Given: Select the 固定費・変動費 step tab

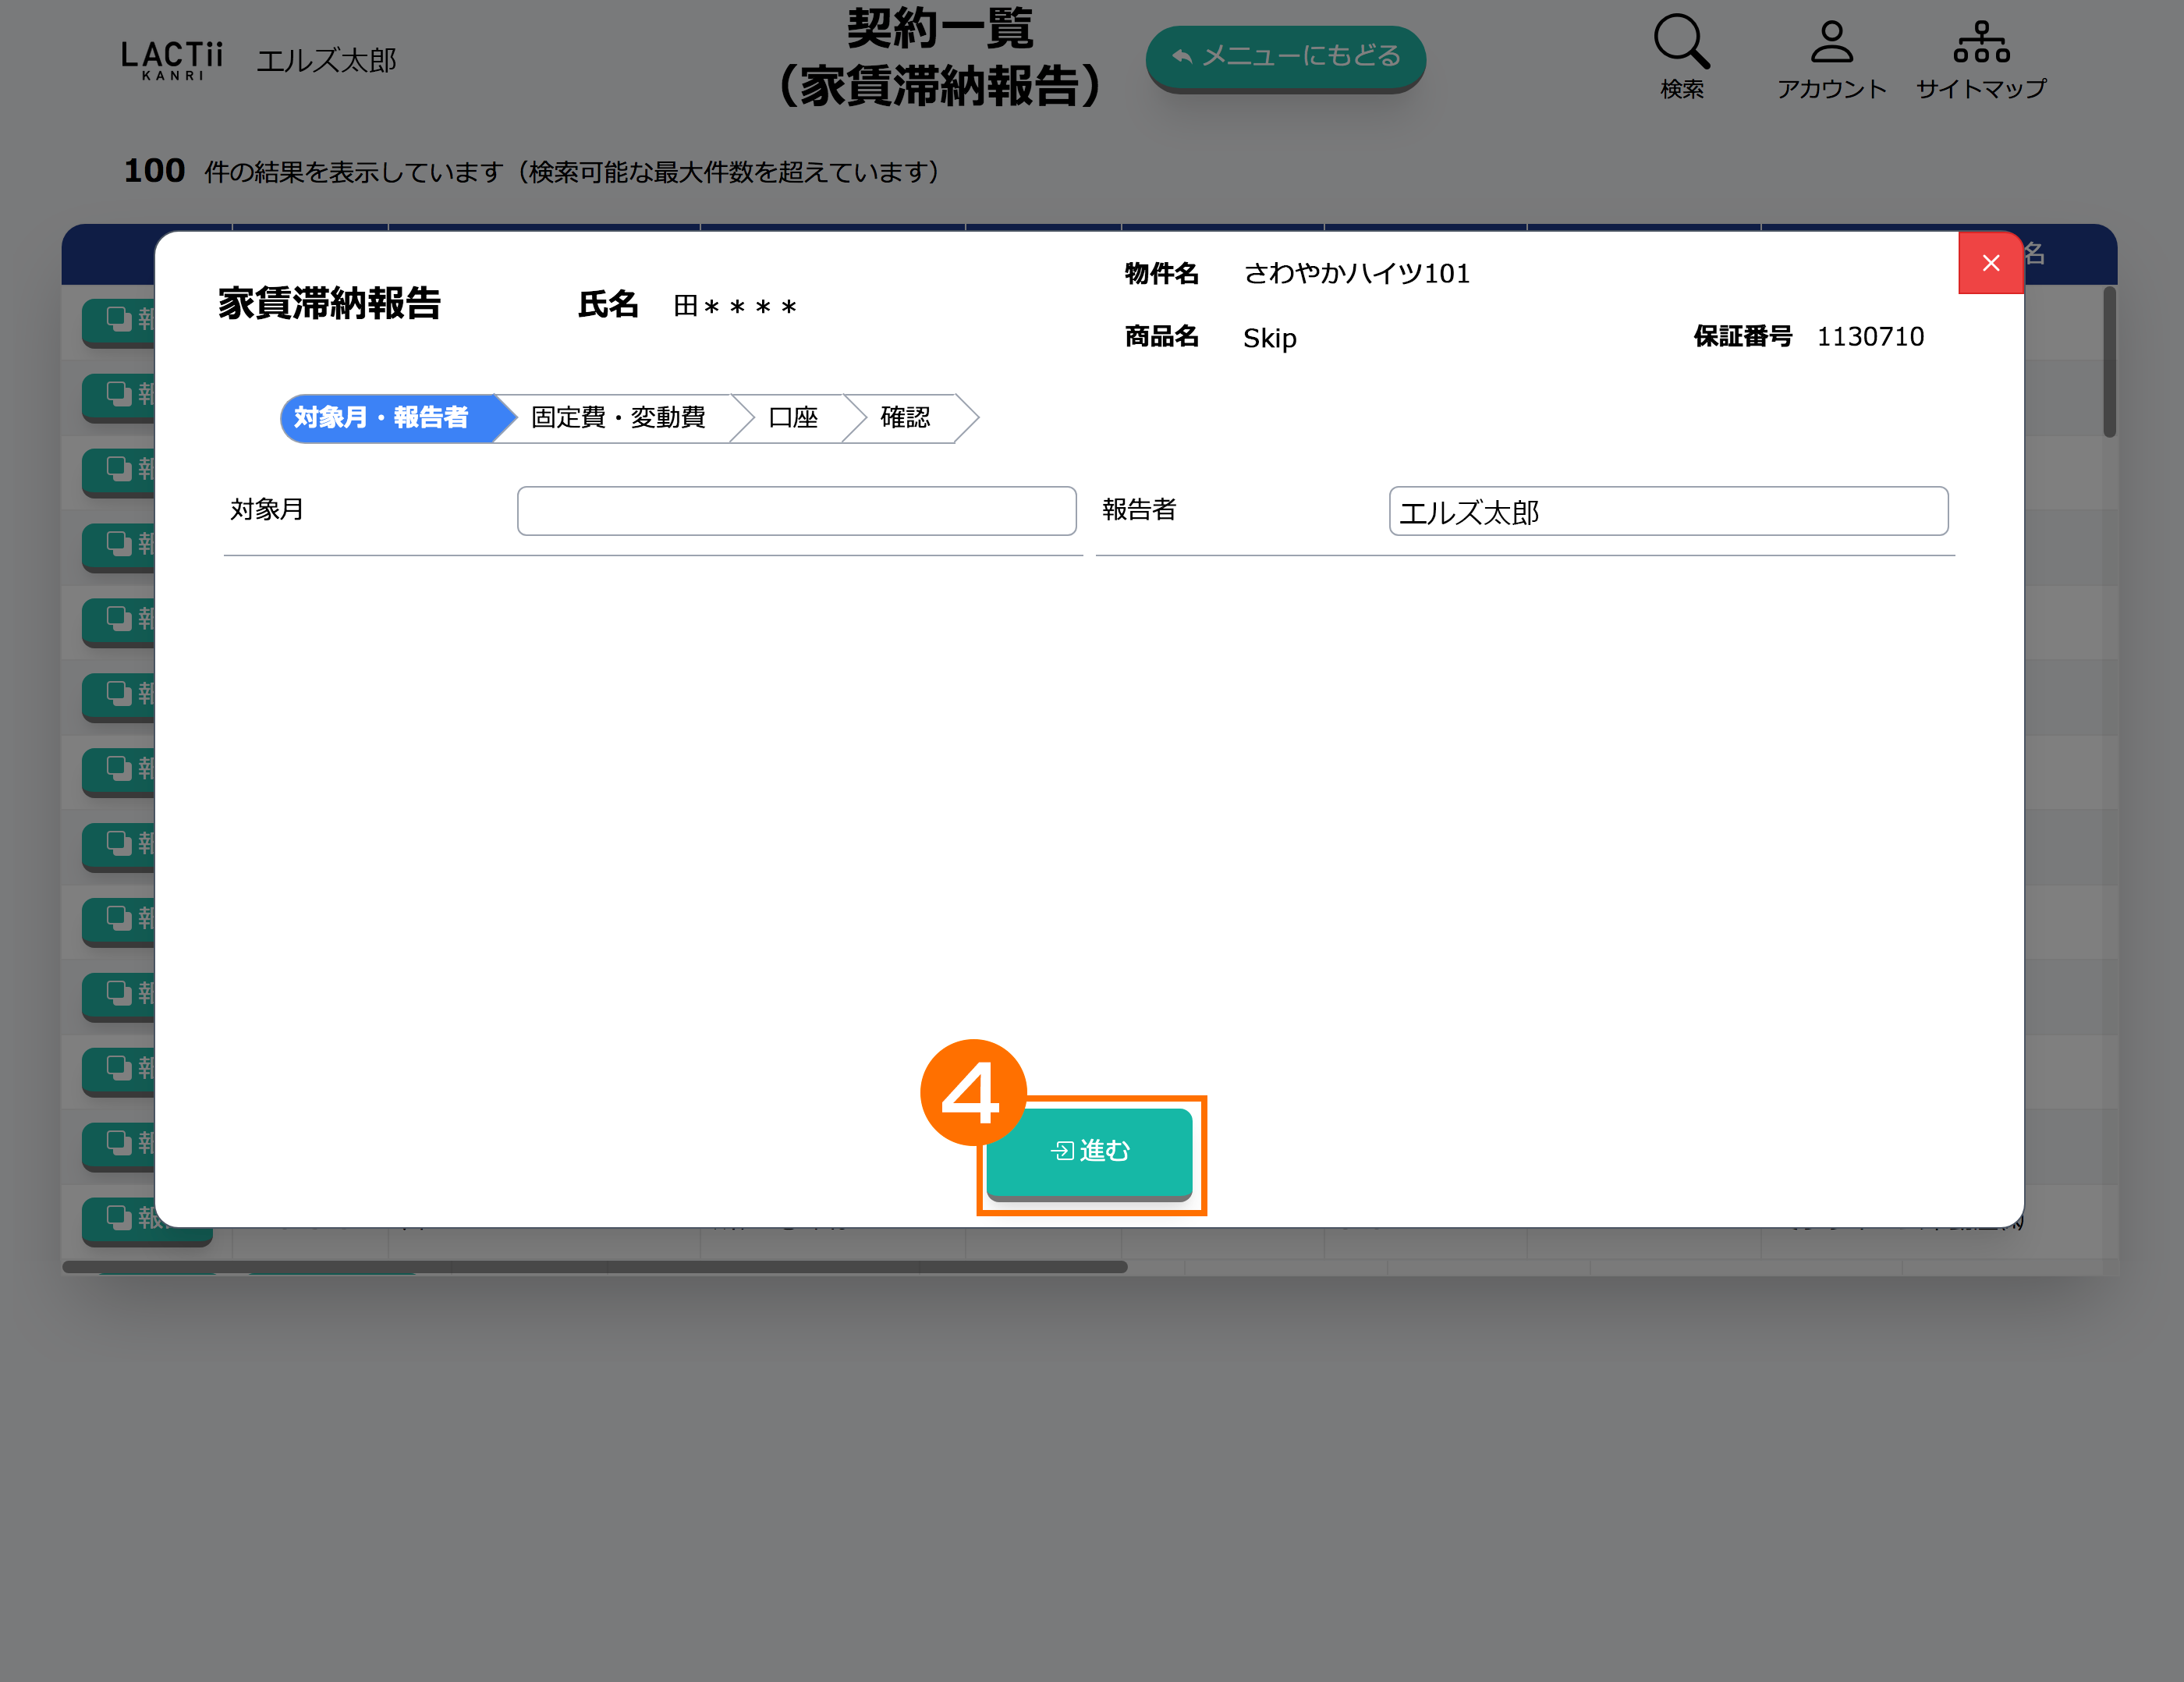Looking at the screenshot, I should click(618, 418).
